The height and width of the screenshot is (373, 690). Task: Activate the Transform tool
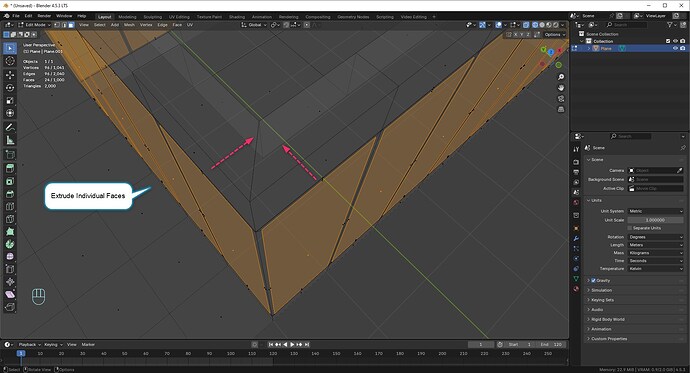[10, 113]
